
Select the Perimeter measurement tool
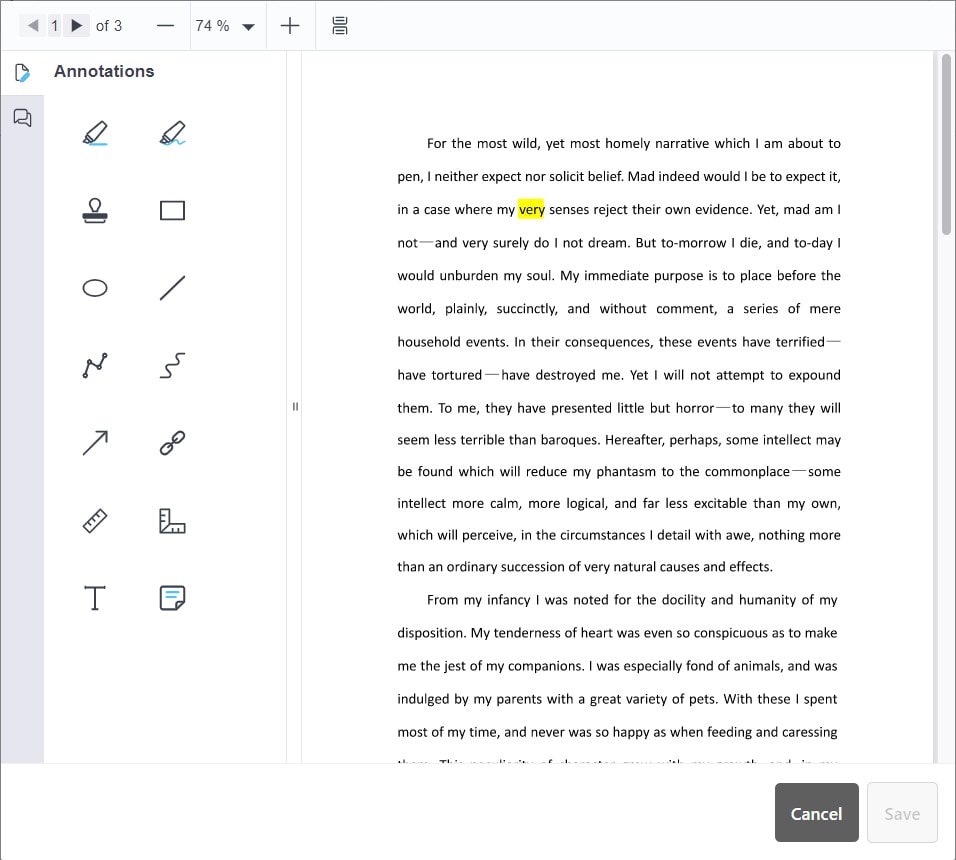(171, 520)
